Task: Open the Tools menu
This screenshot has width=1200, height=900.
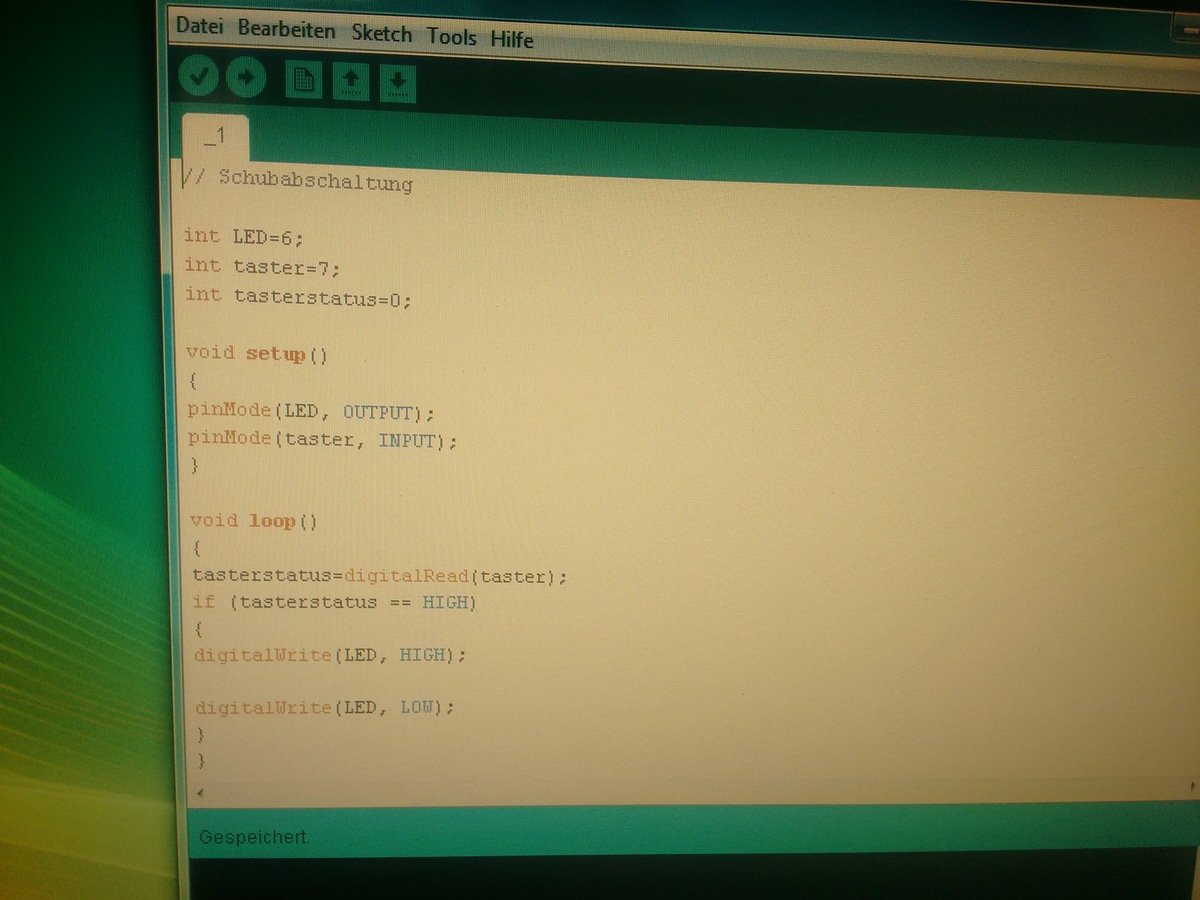Action: [452, 37]
